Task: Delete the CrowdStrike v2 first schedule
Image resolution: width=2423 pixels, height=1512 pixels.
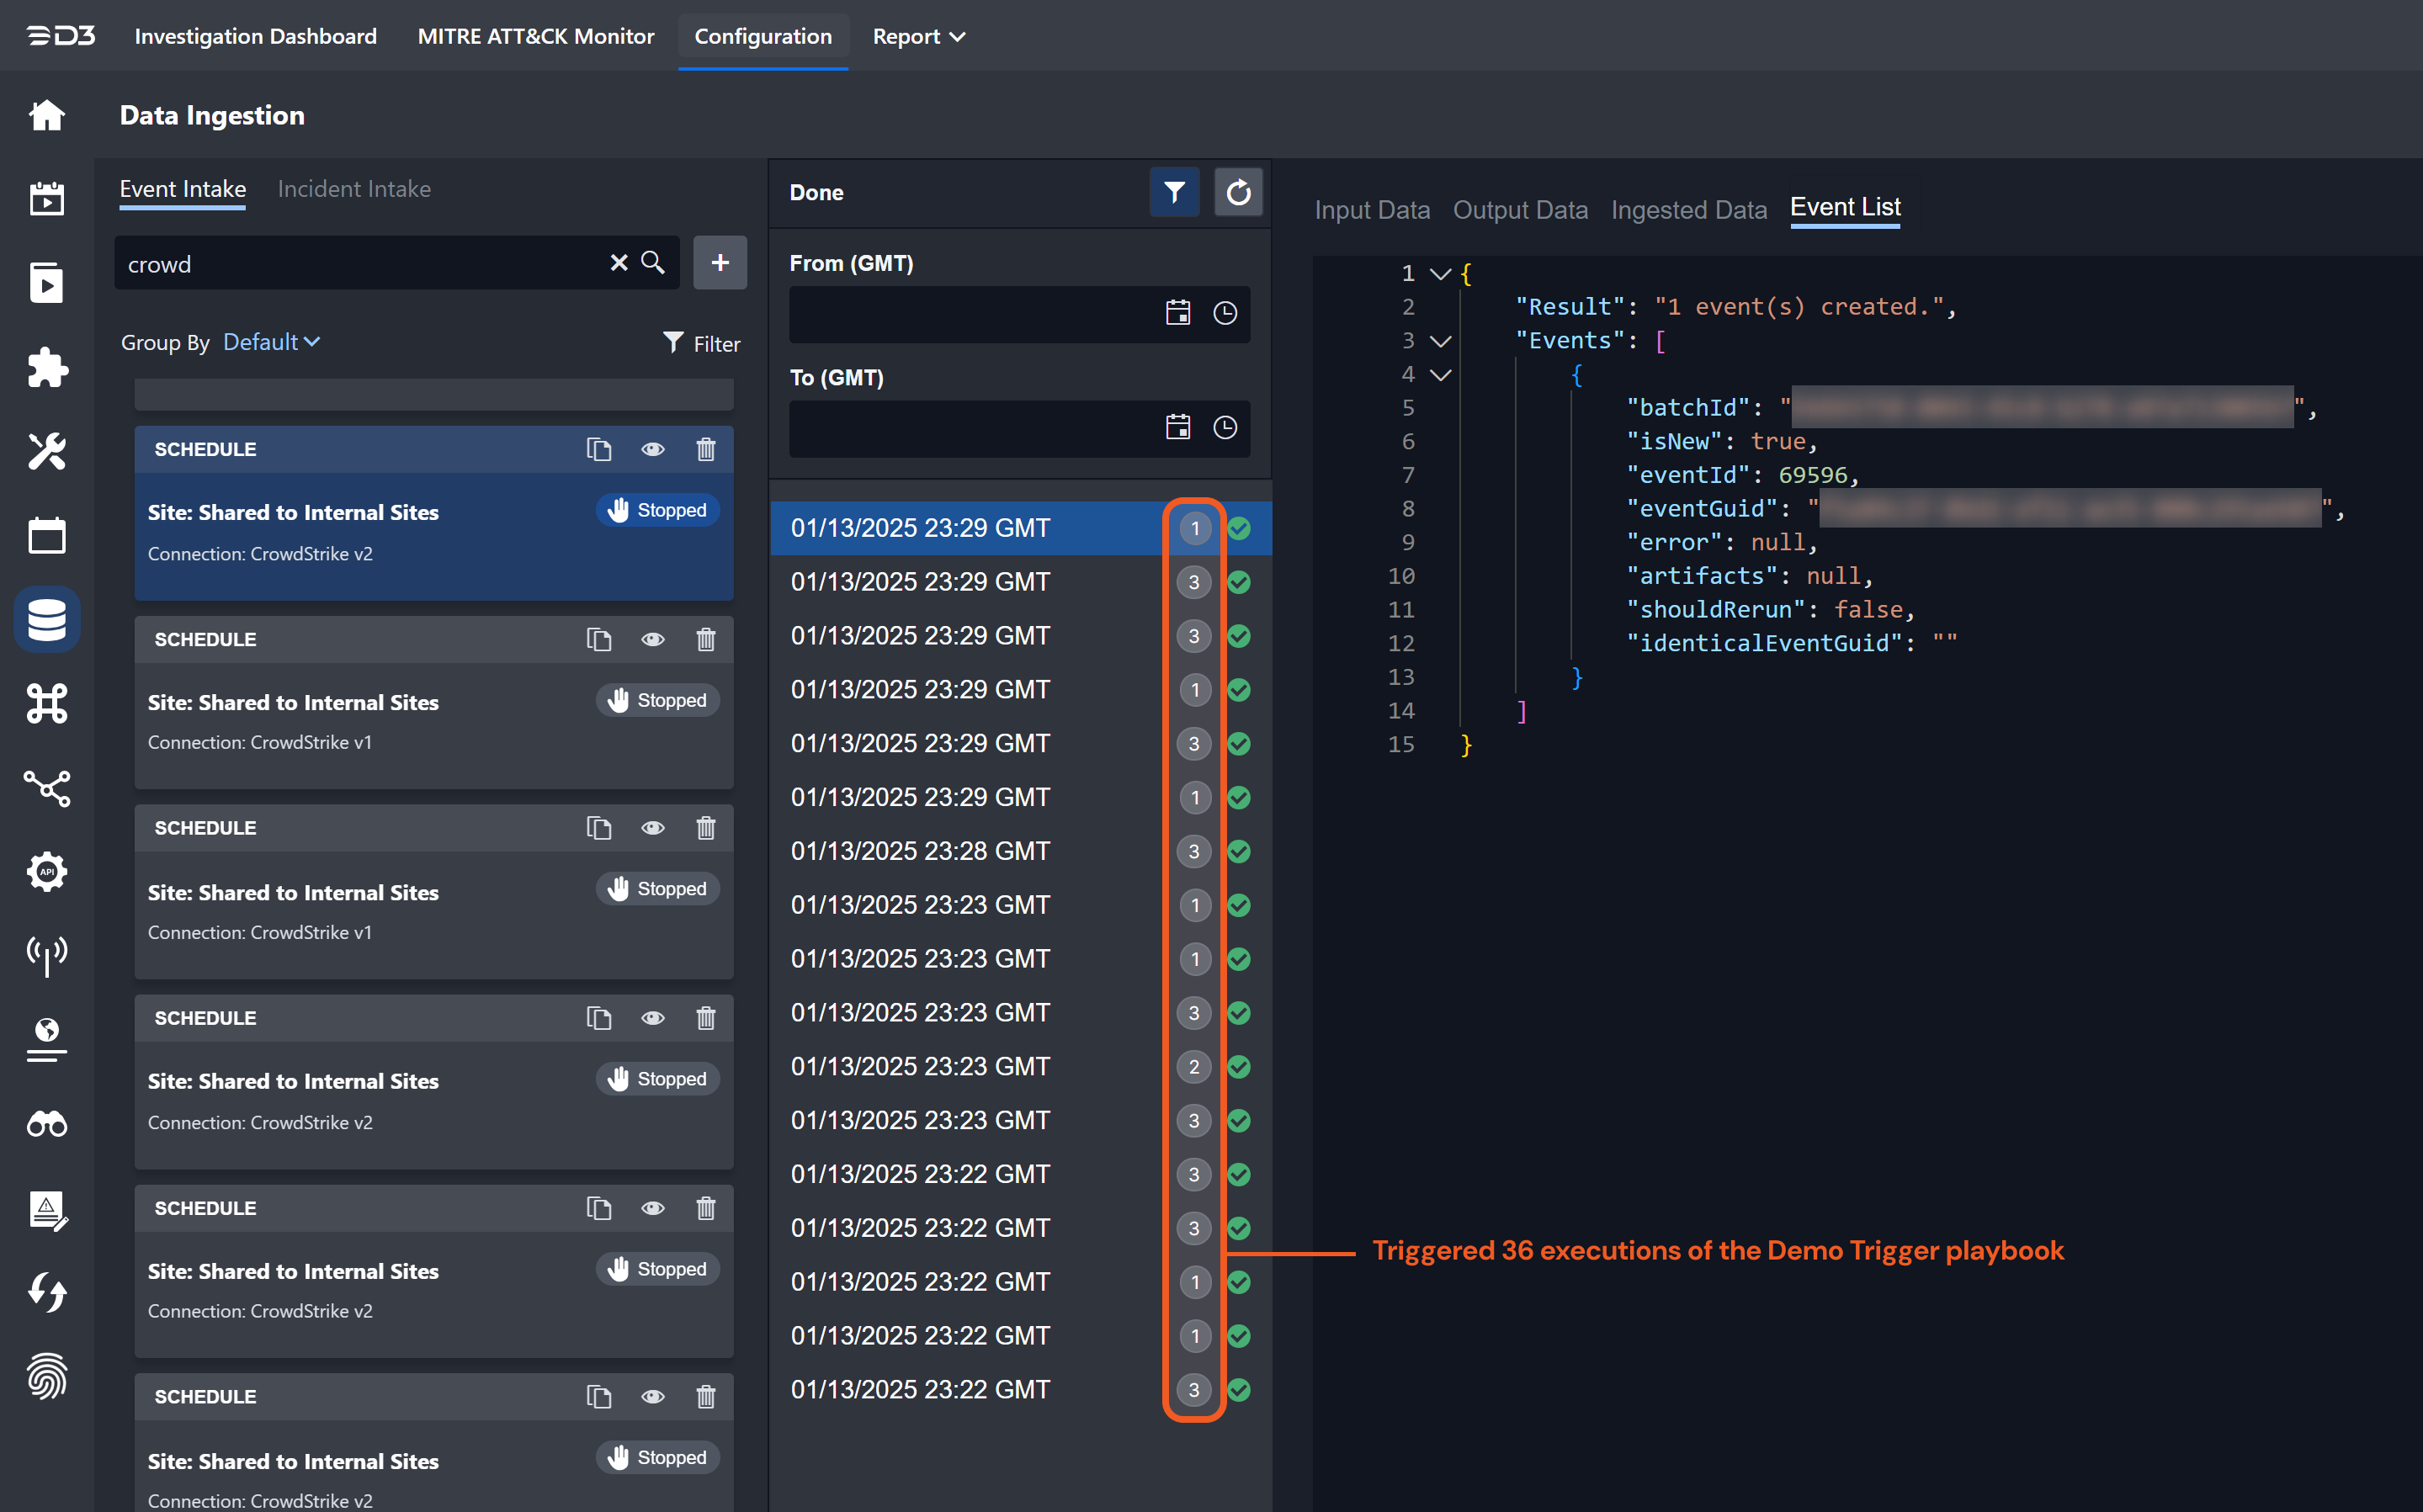Action: coord(706,449)
